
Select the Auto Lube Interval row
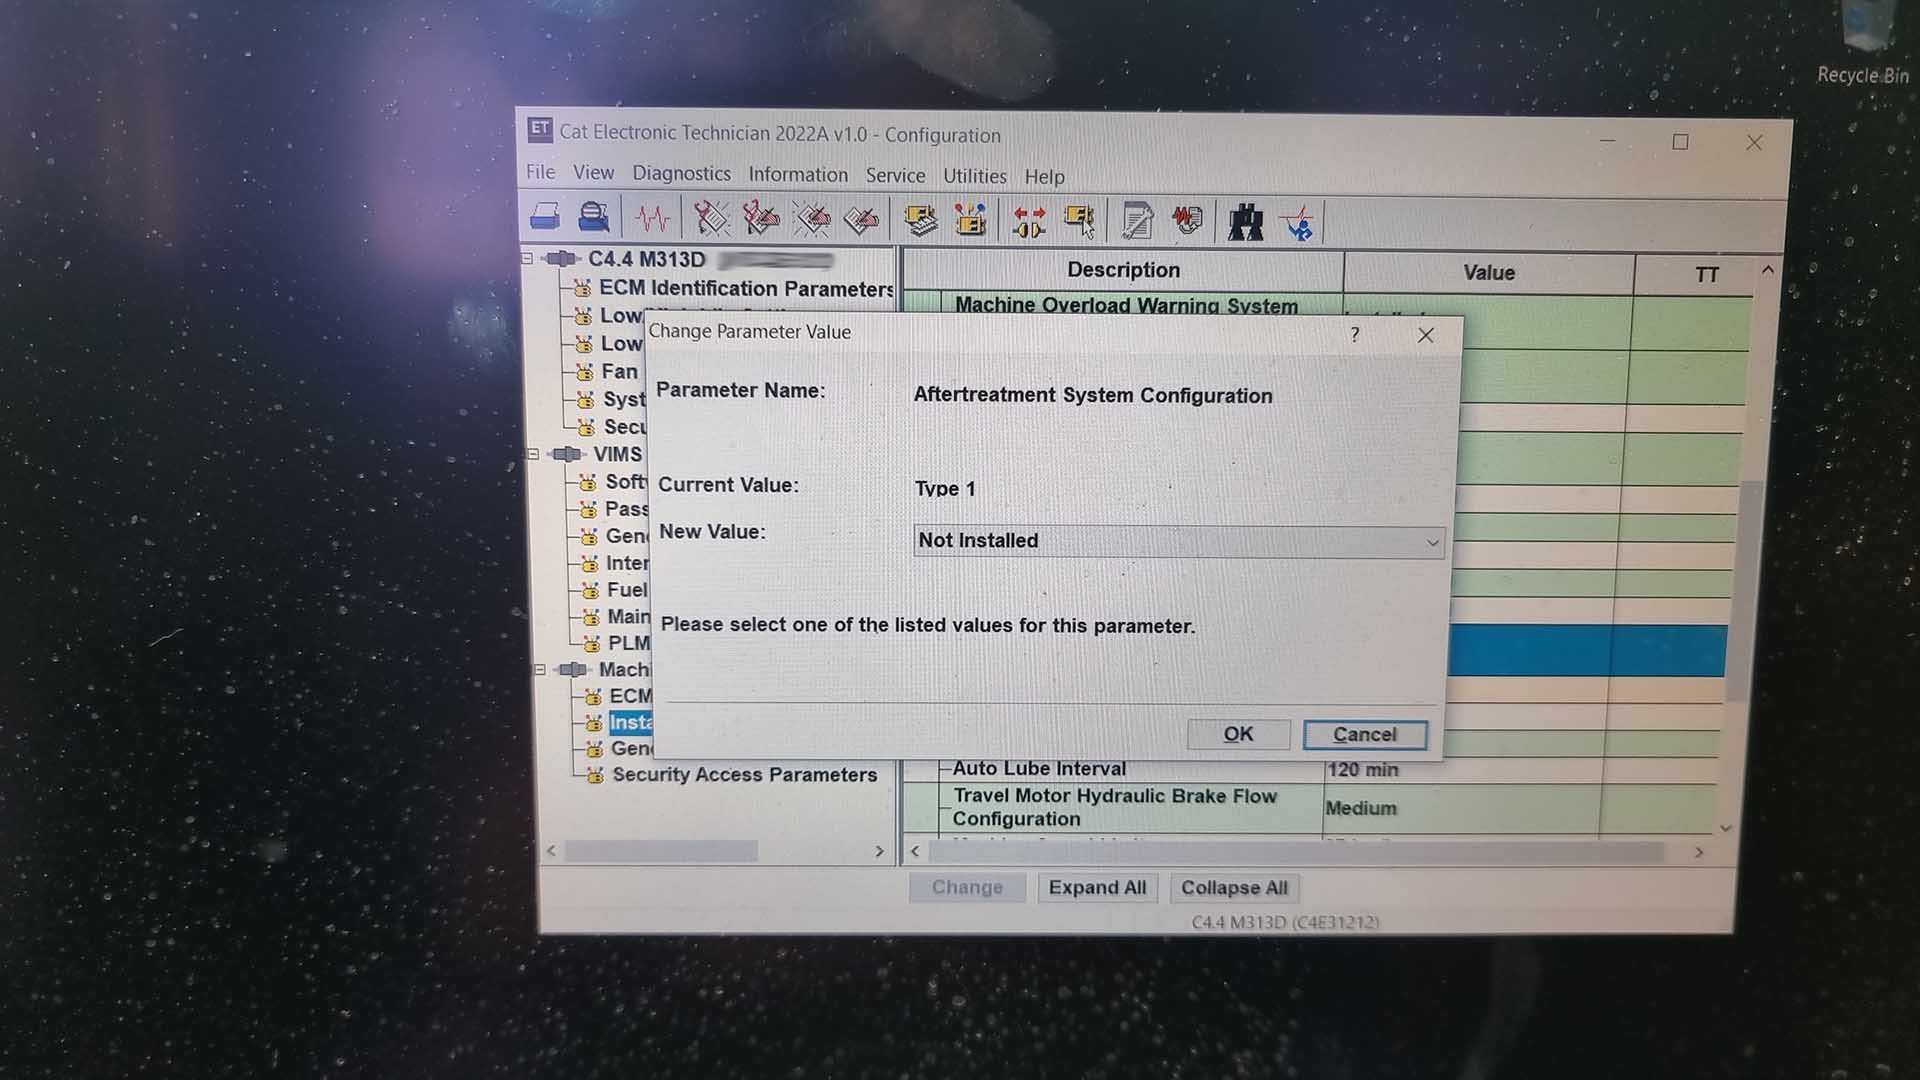click(1039, 769)
